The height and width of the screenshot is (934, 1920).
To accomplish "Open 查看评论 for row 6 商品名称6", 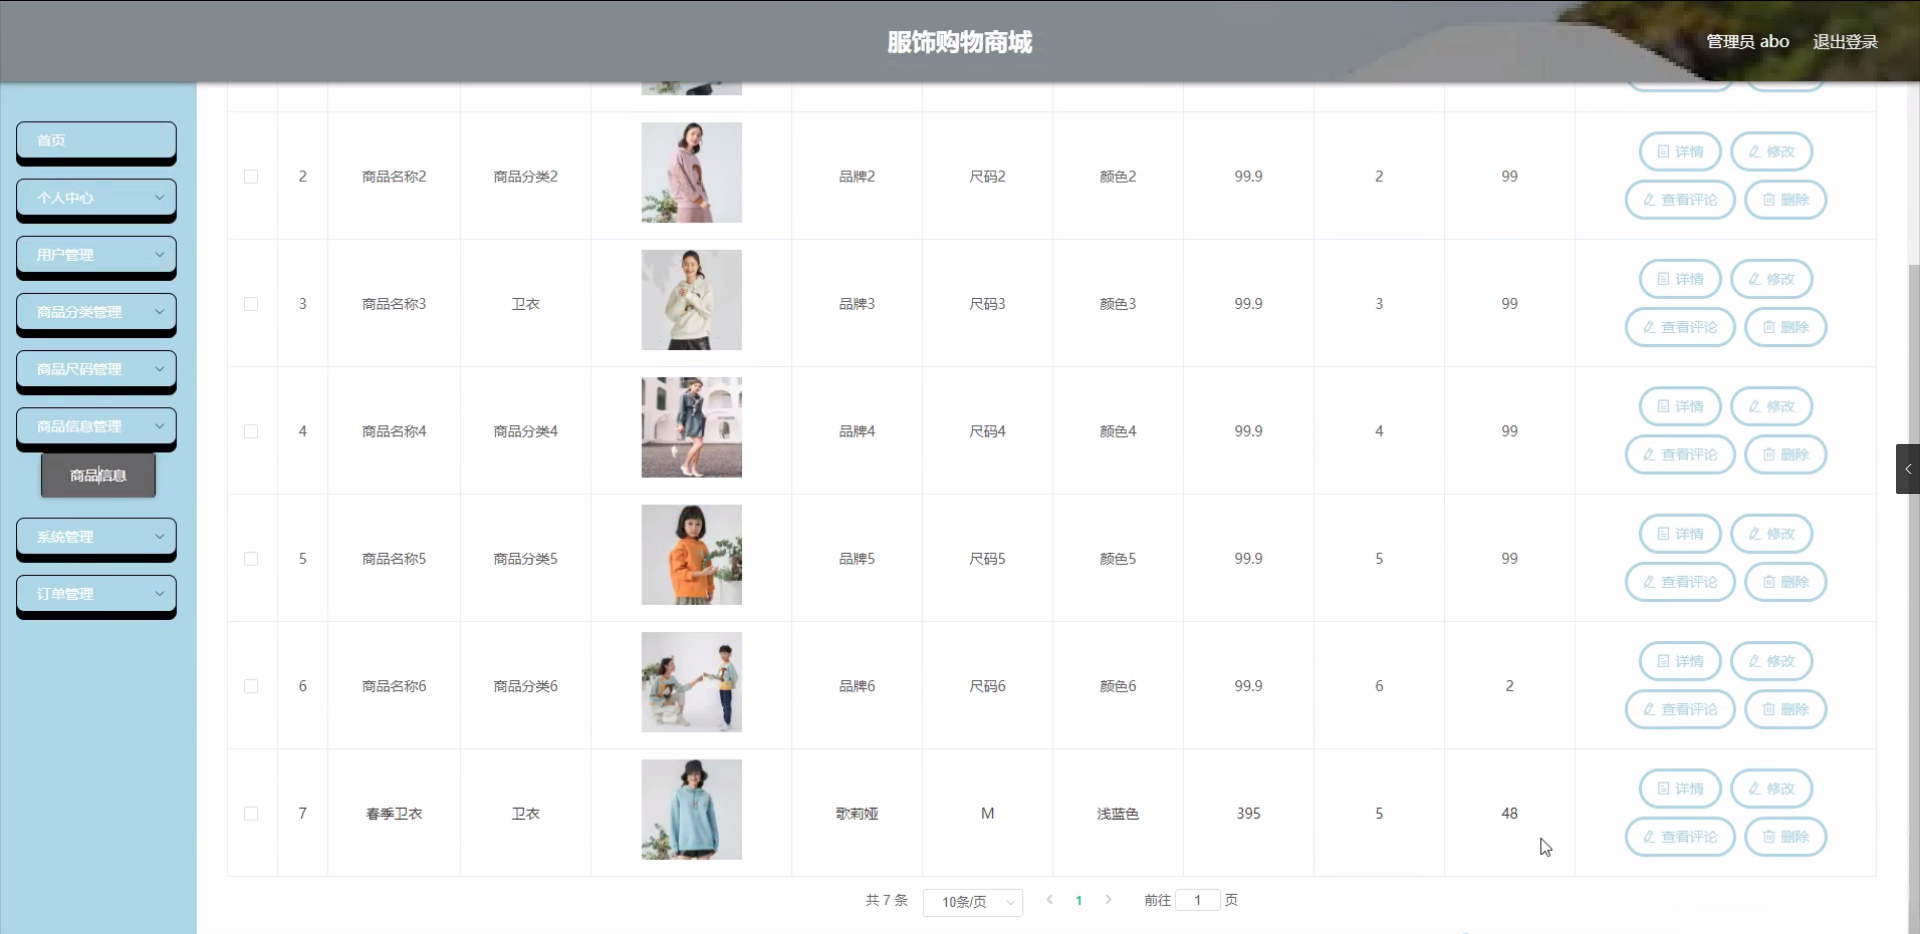I will tap(1680, 709).
